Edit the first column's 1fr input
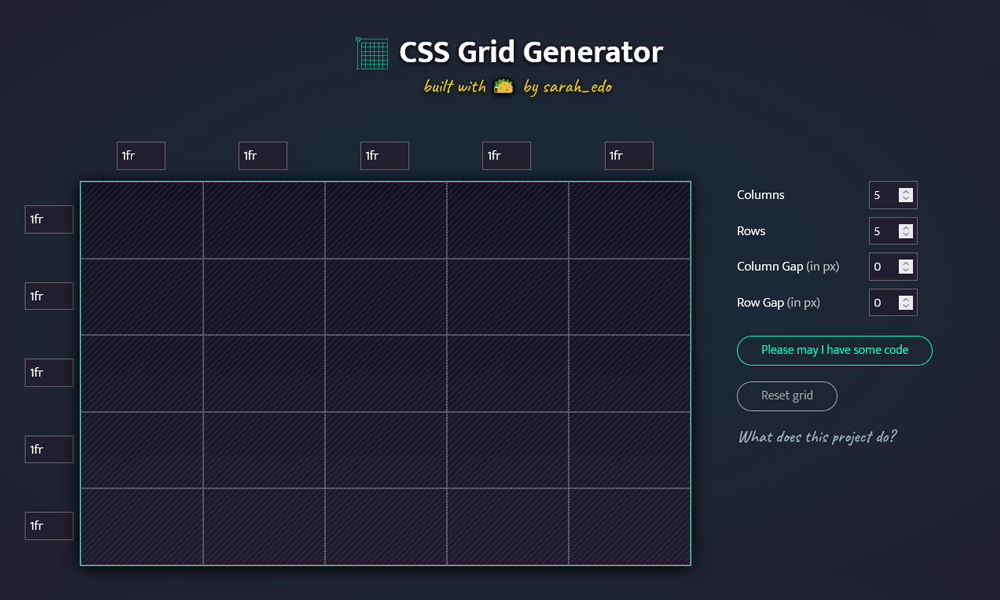 pos(140,155)
